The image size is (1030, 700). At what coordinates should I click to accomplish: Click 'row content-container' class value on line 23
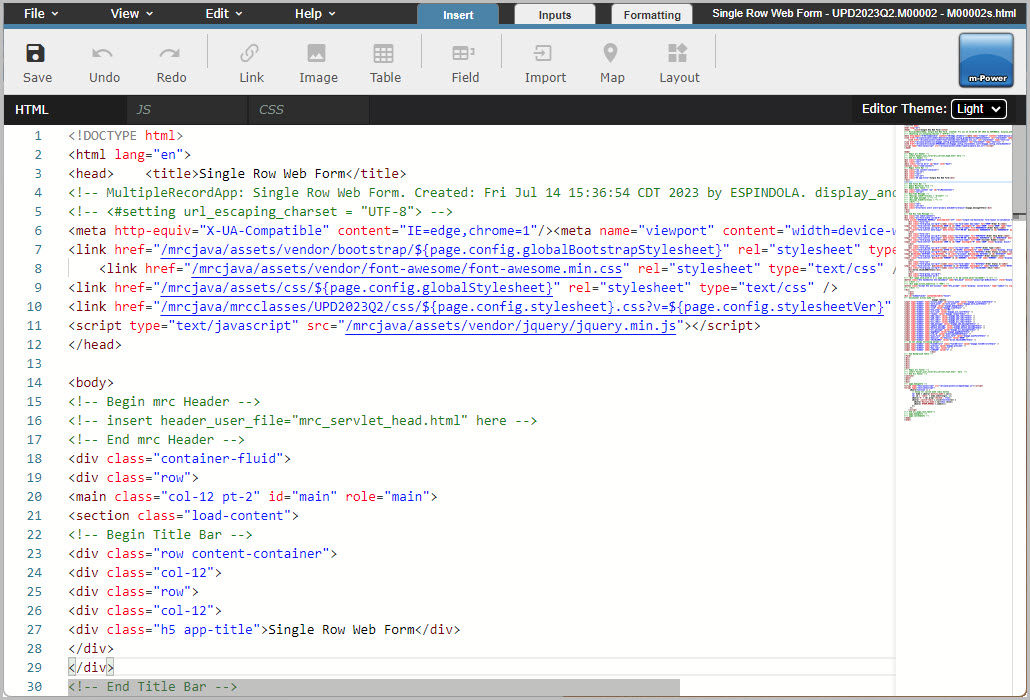[242, 554]
